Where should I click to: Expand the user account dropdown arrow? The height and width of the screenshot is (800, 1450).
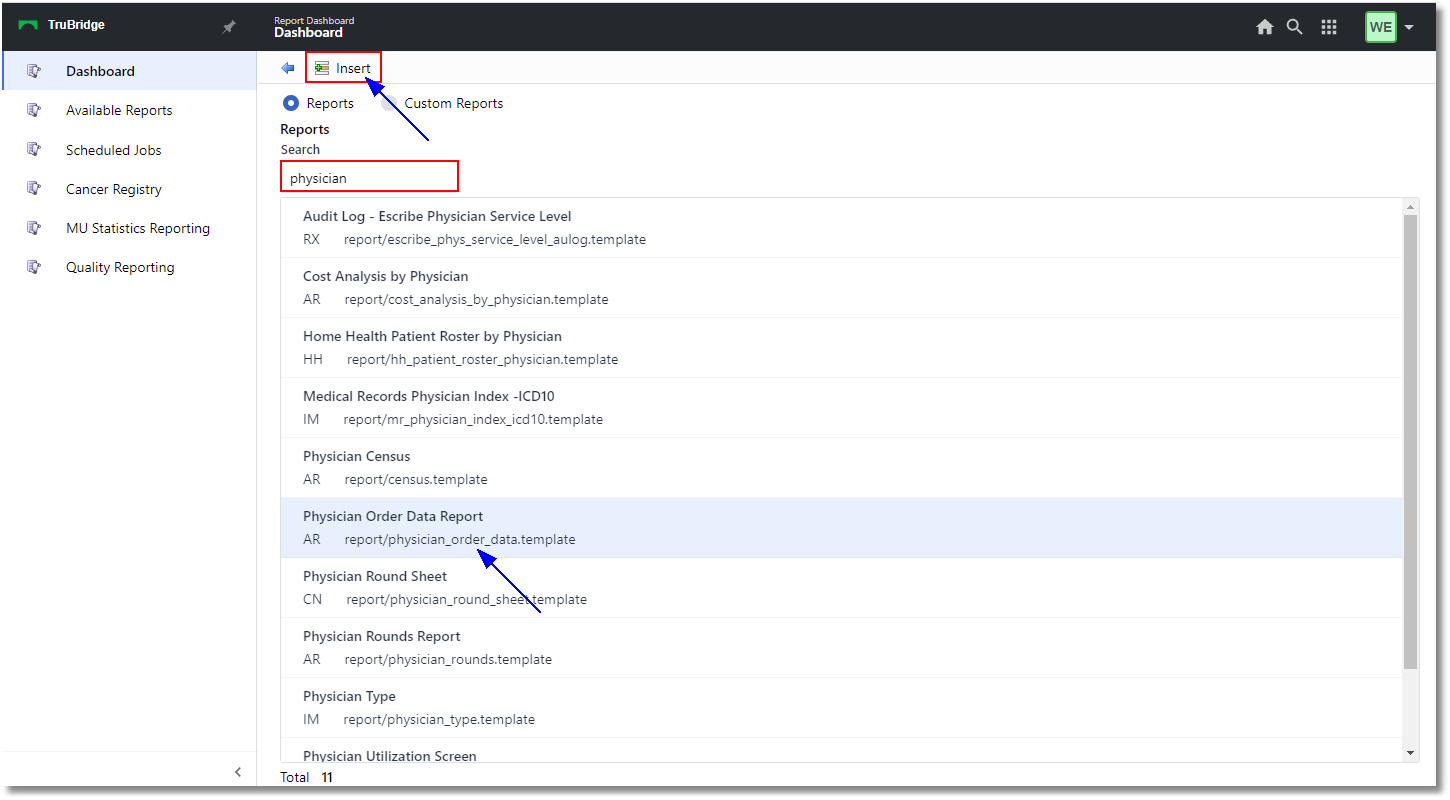point(1409,27)
